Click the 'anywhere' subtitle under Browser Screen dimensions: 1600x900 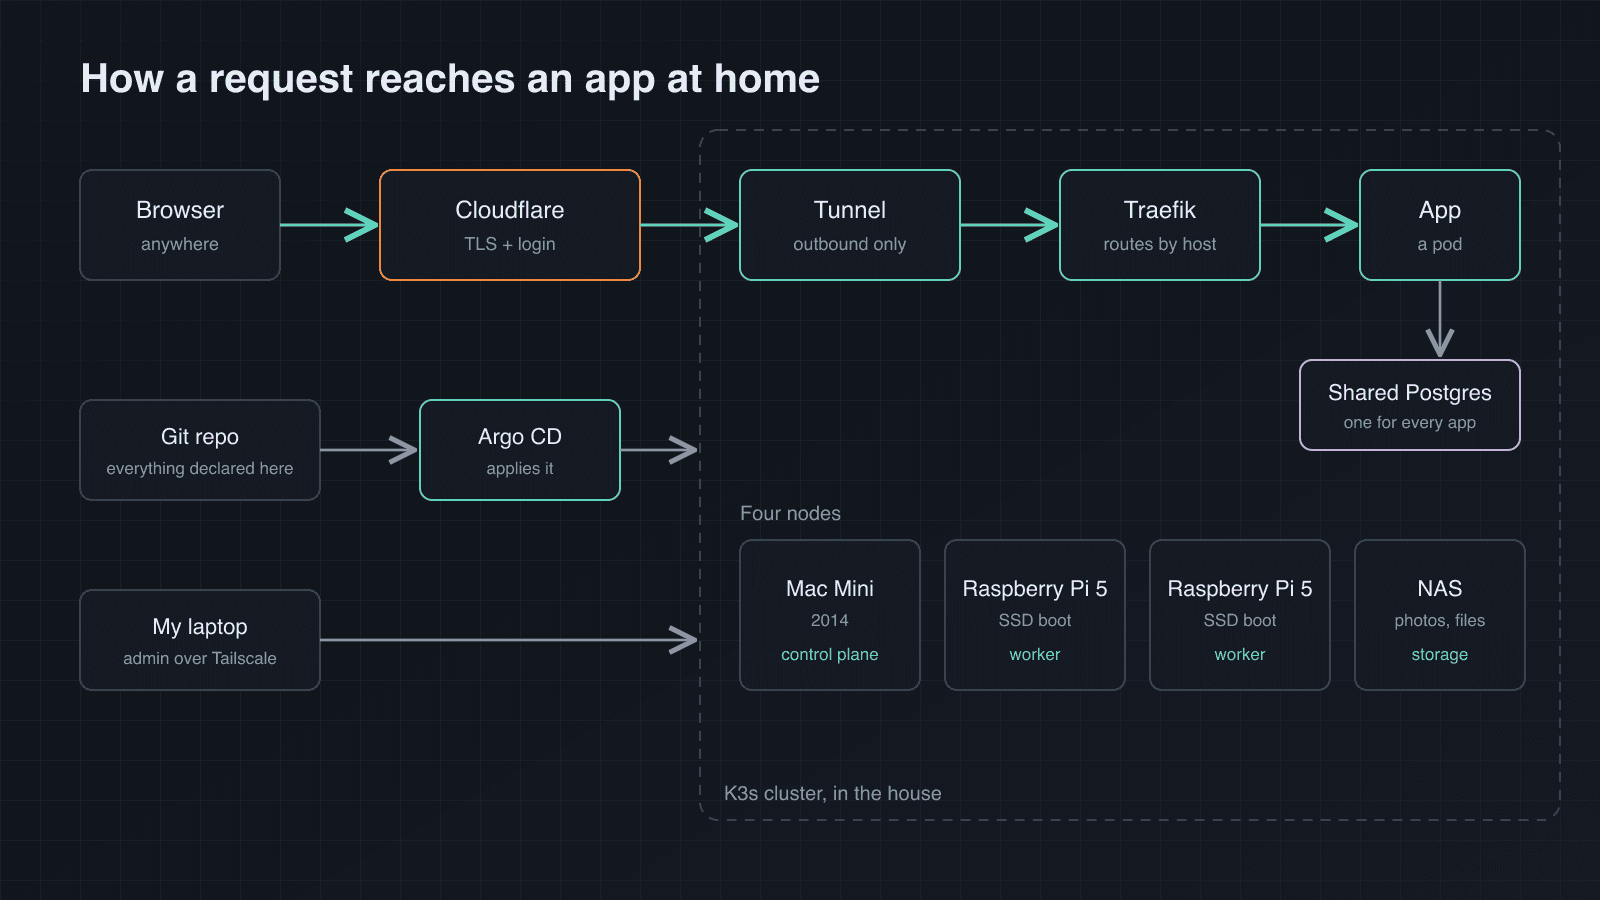point(180,244)
